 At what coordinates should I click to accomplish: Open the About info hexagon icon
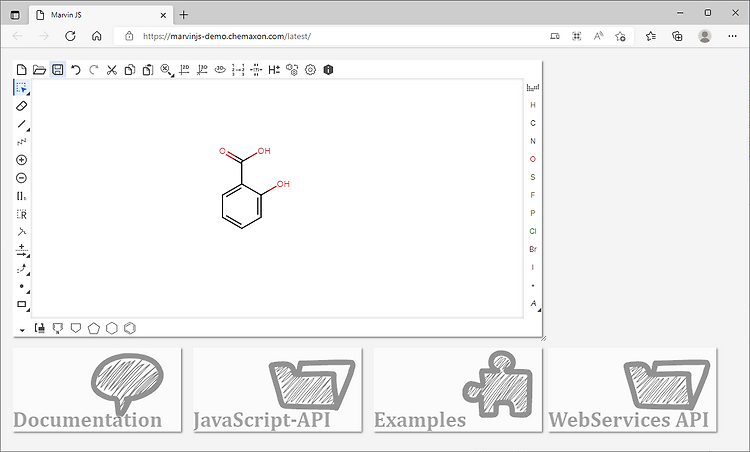coord(328,70)
